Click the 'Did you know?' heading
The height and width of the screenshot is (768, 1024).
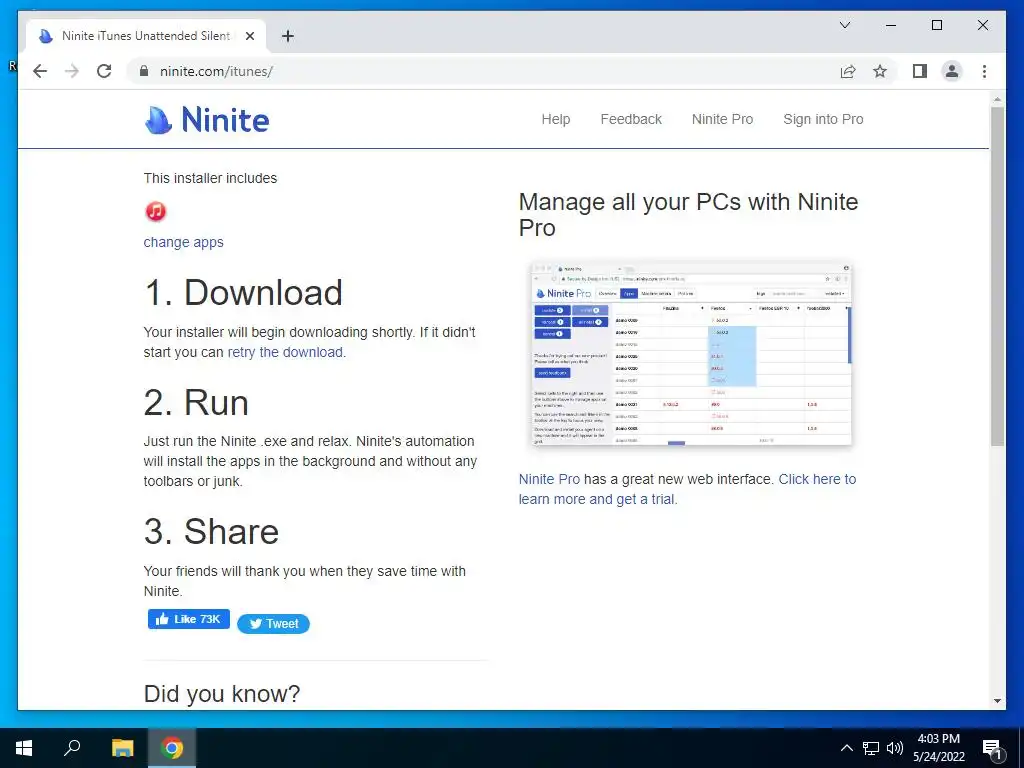pyautogui.click(x=222, y=694)
